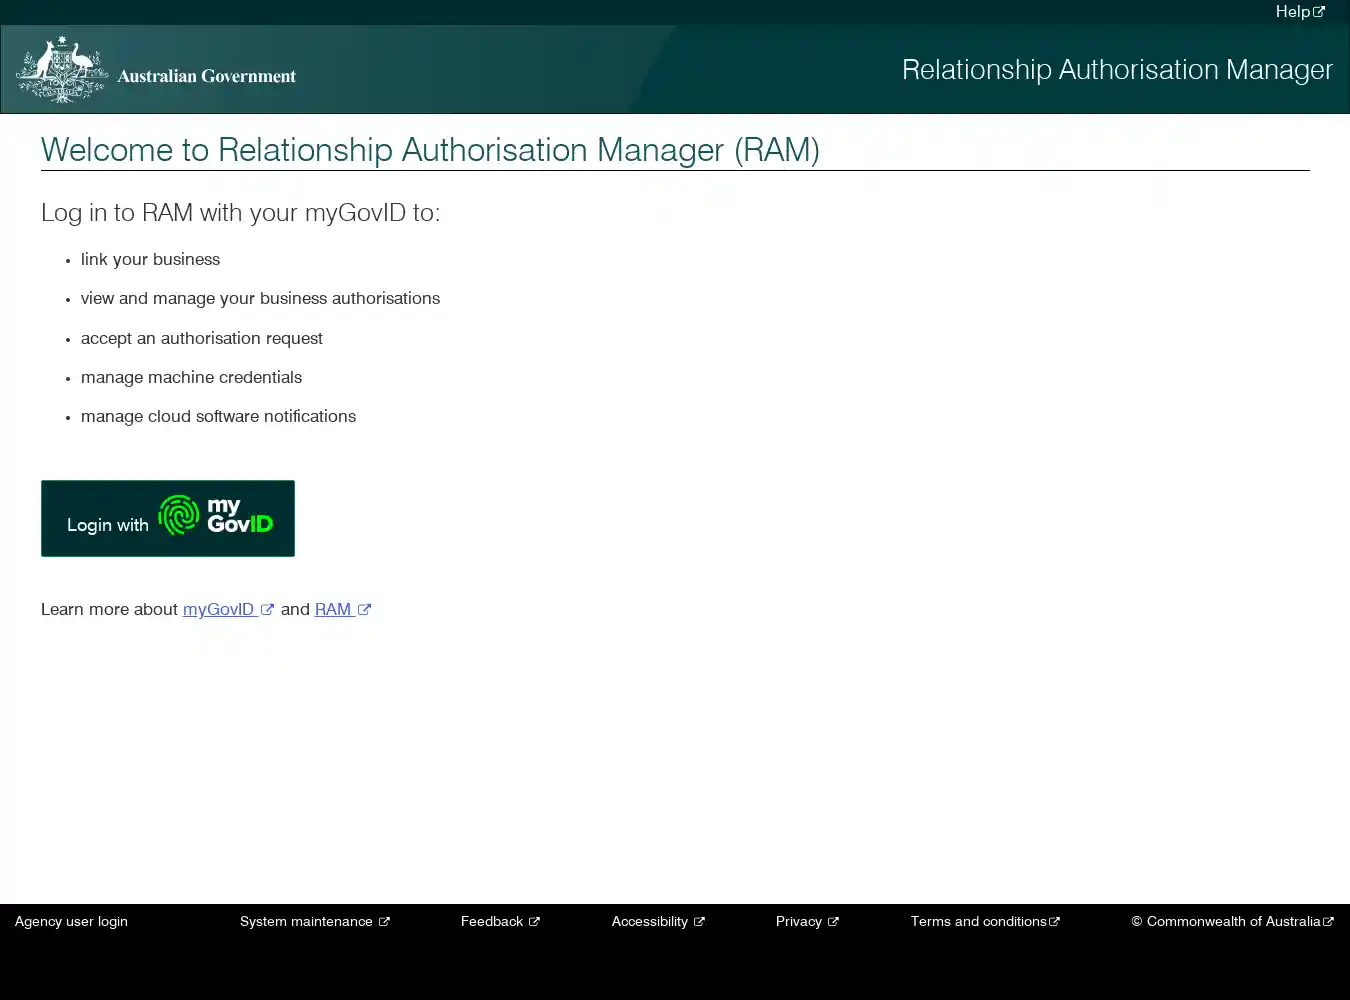Click the Australian Government coat of arms logo
This screenshot has height=1000, width=1350.
(x=61, y=69)
